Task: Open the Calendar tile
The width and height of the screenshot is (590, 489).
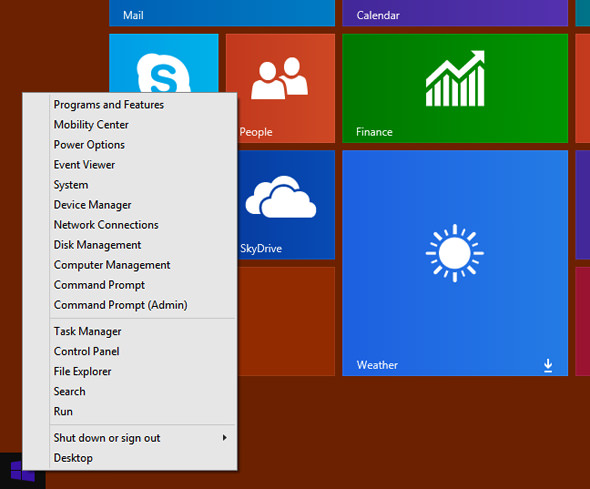Action: point(455,13)
